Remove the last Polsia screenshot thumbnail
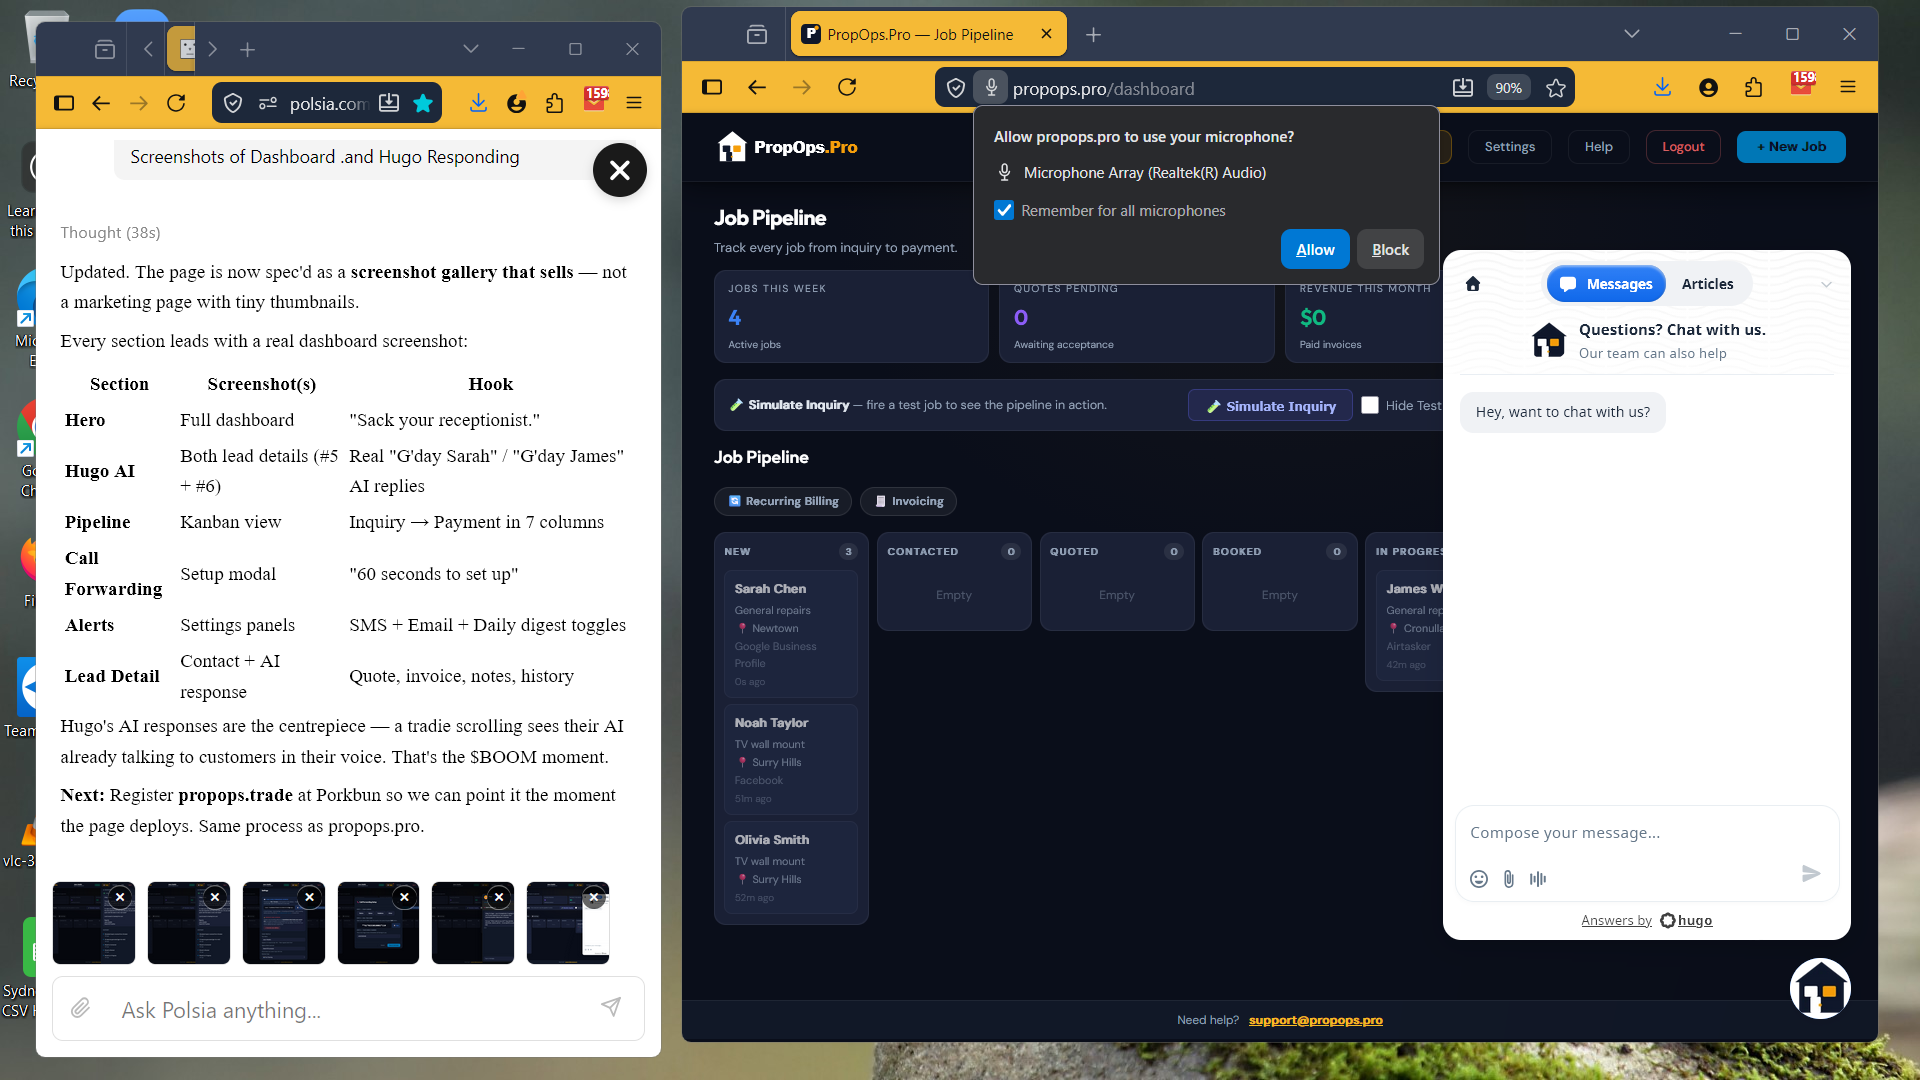Image resolution: width=1920 pixels, height=1080 pixels. [x=594, y=897]
